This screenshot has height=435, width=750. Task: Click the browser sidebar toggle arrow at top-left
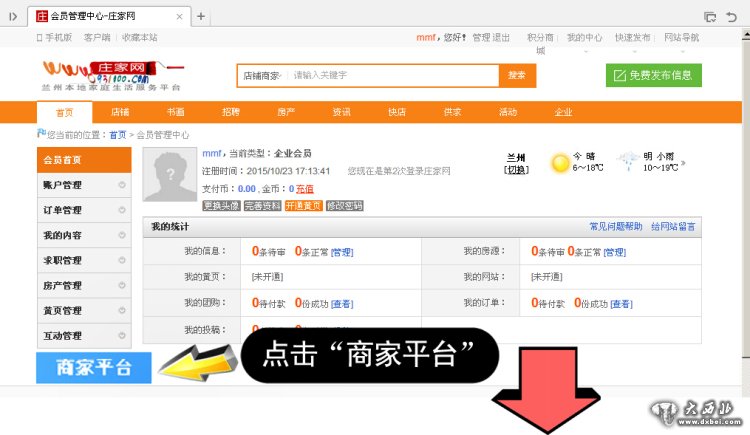pyautogui.click(x=13, y=16)
